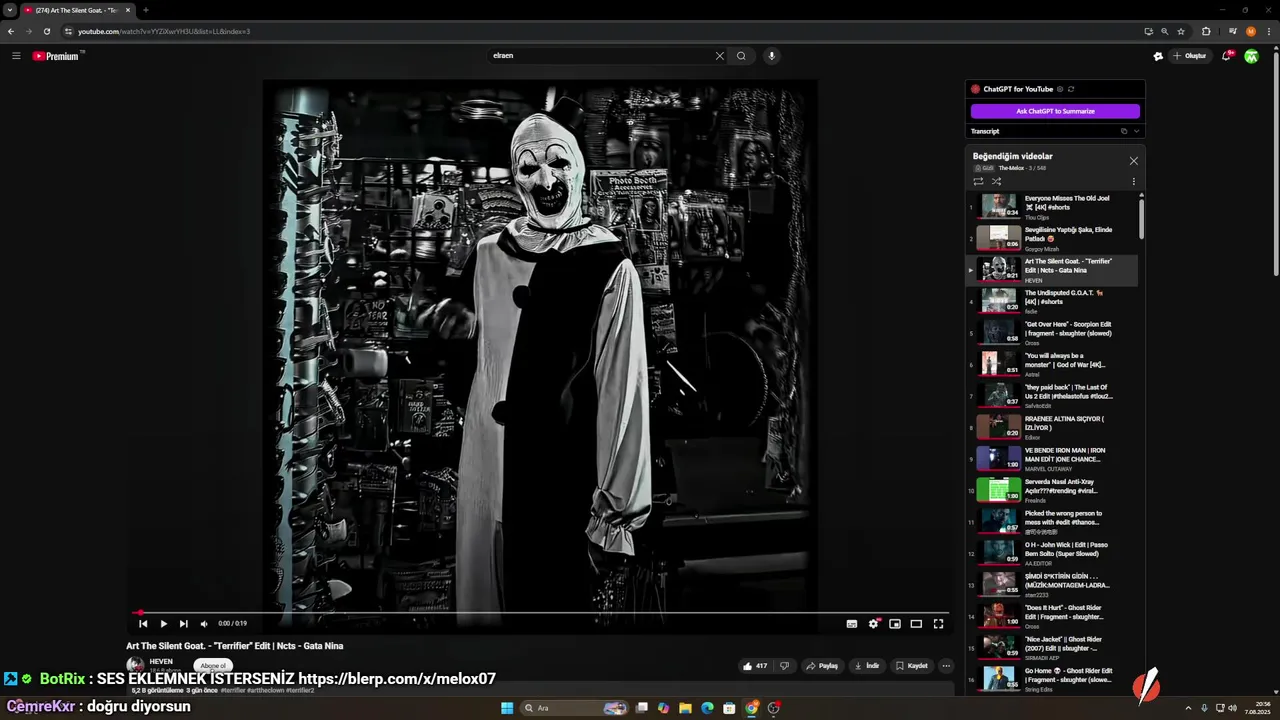The width and height of the screenshot is (1280, 720).
Task: Open the tab search dropdown arrow
Action: click(x=9, y=10)
